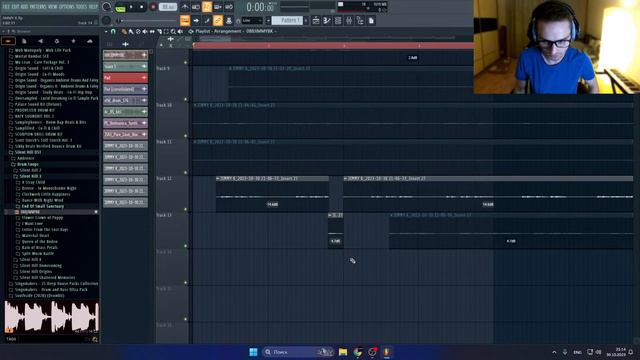Mute Track 13 using its green dot

coord(186,246)
